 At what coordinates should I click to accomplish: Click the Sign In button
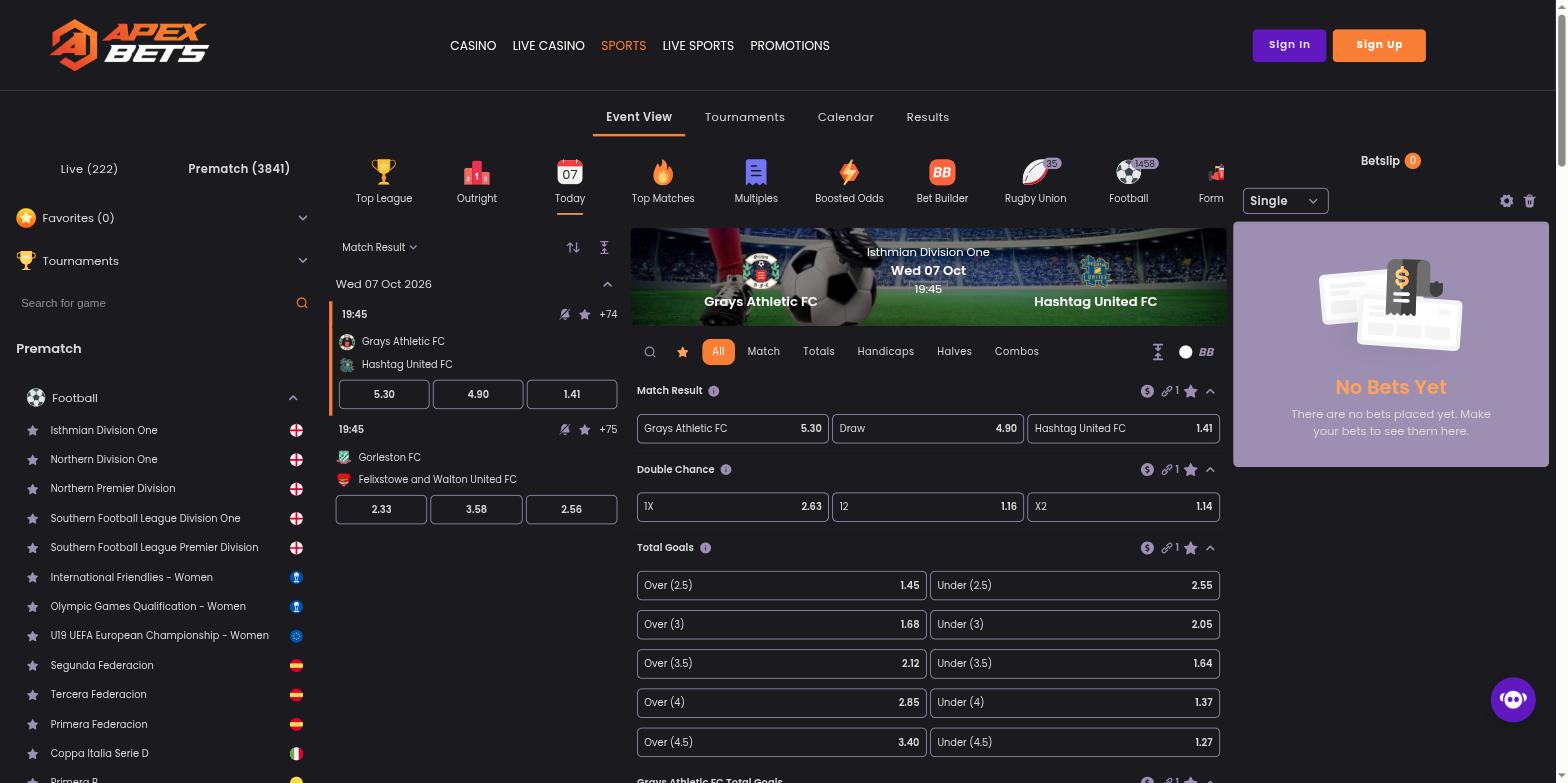click(1289, 45)
